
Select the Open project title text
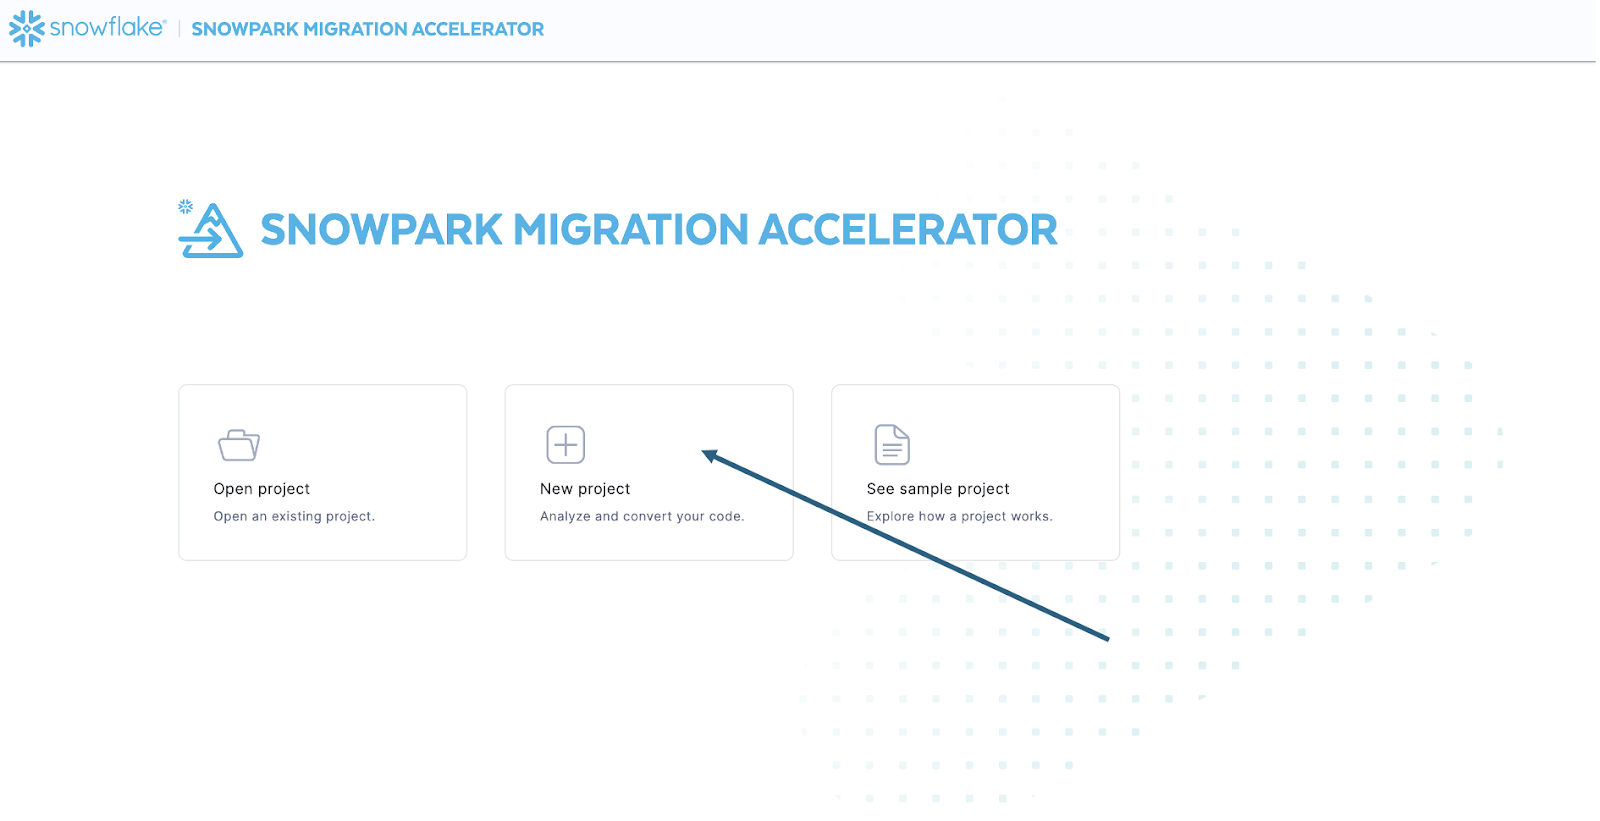click(262, 489)
